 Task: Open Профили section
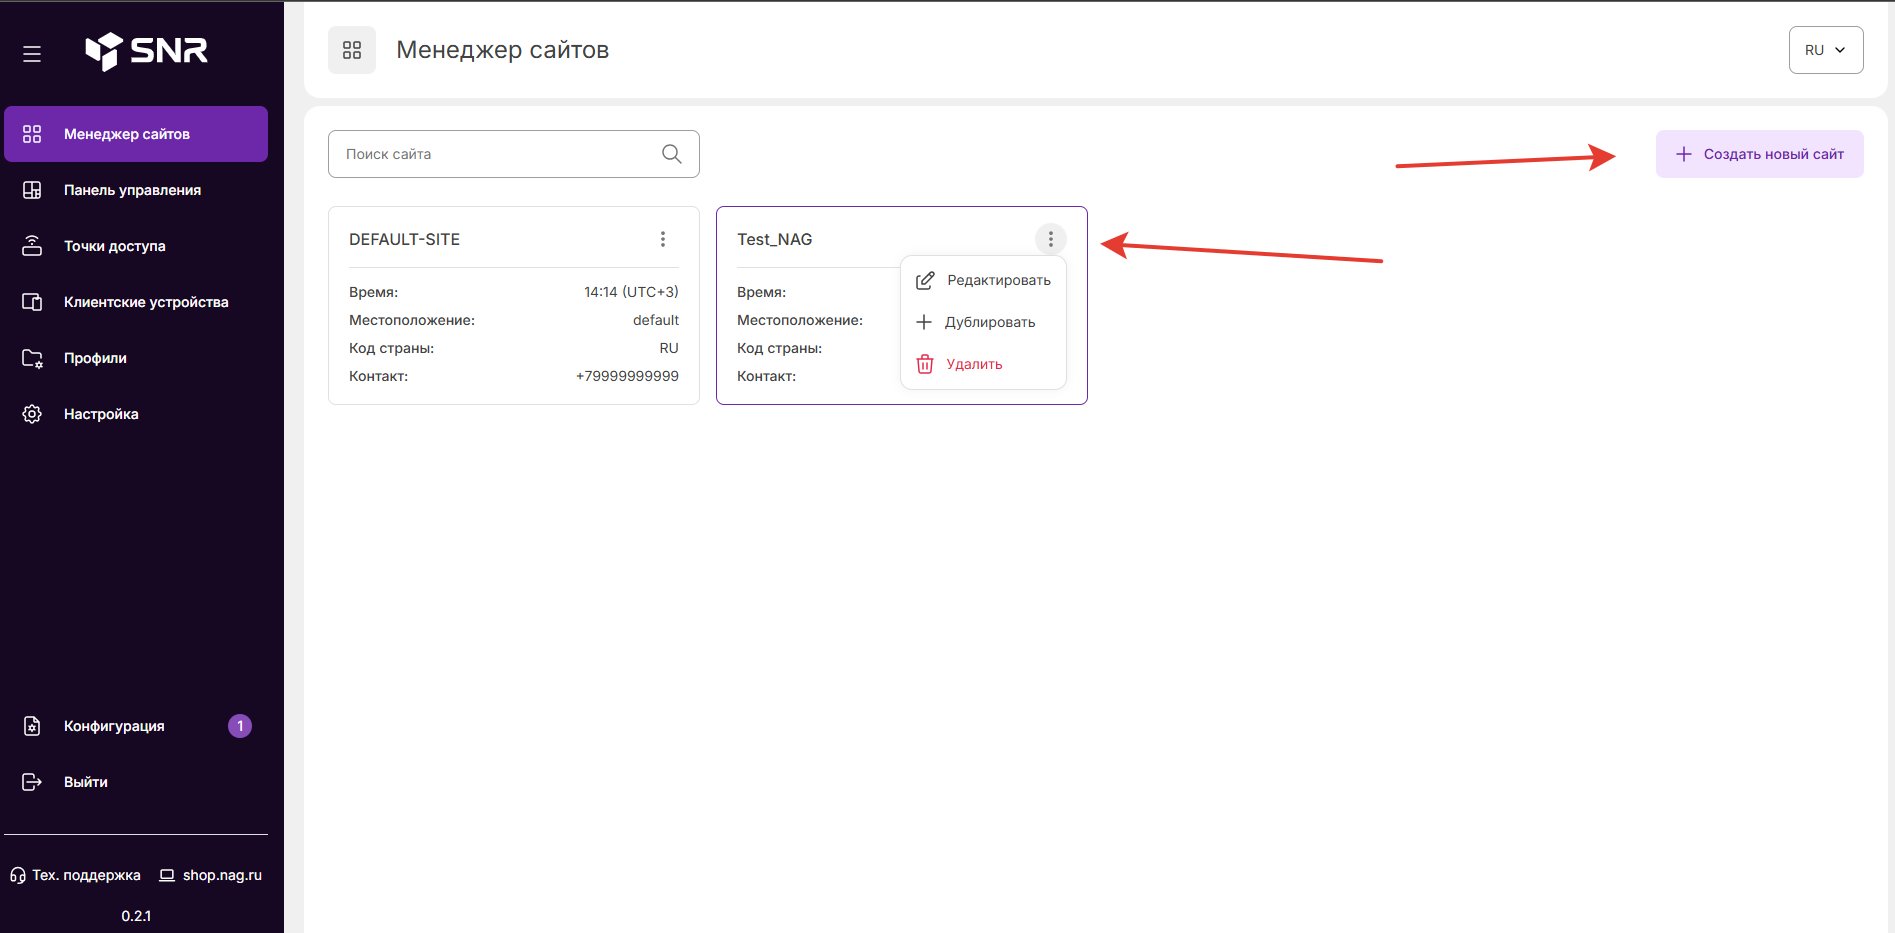(x=136, y=358)
